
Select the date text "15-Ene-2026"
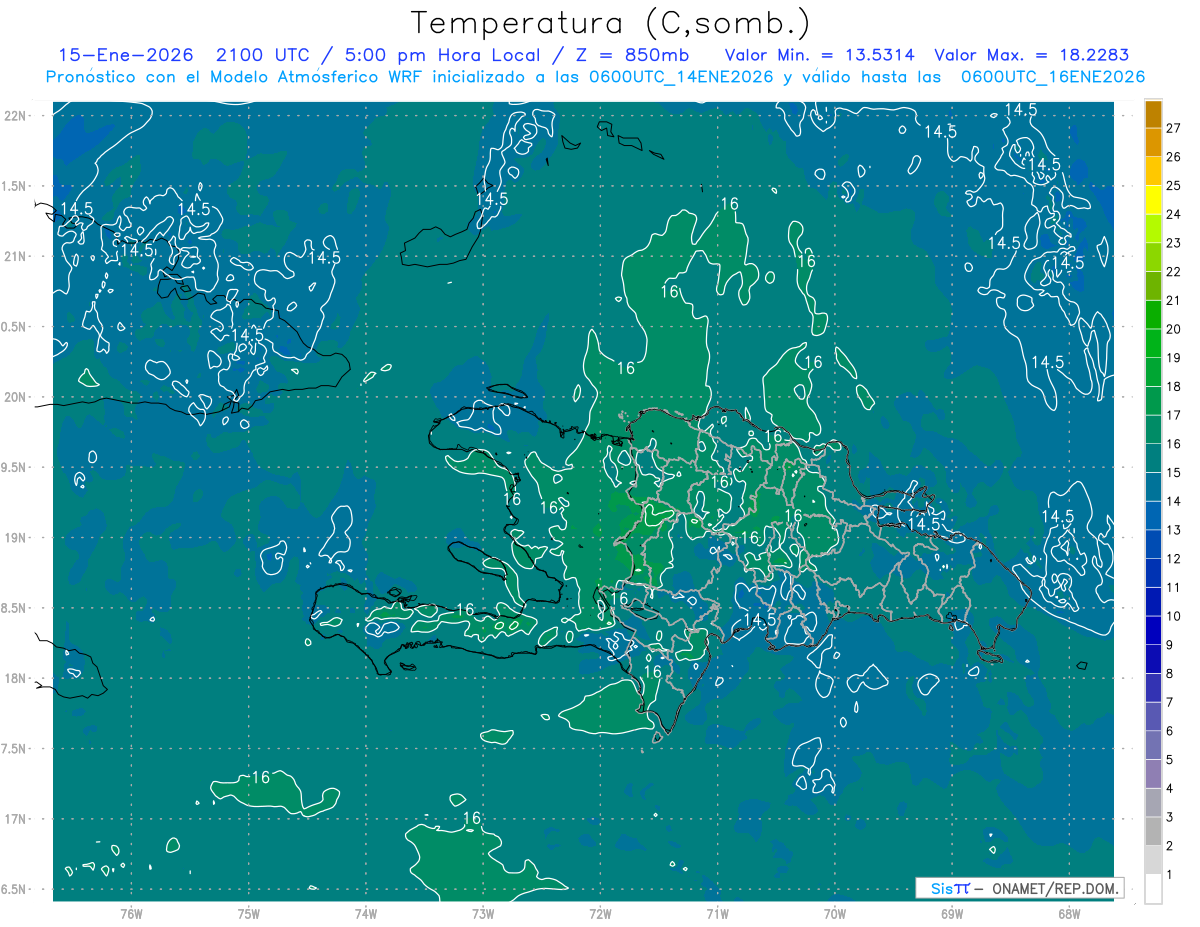(126, 55)
